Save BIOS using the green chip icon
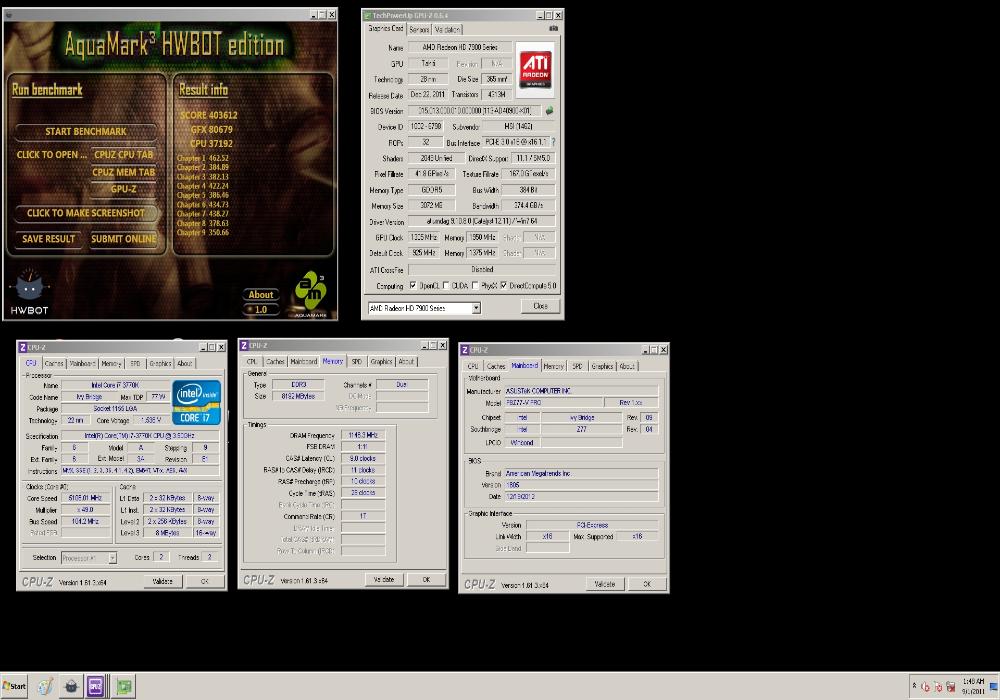This screenshot has width=1000, height=700. point(548,111)
